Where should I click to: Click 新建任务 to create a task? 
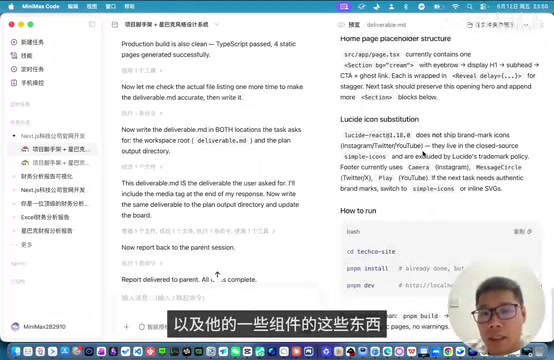[x=32, y=42]
